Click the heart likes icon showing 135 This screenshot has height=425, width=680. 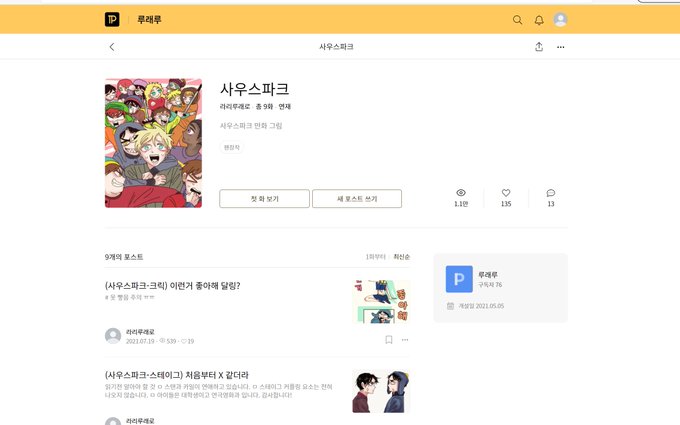(x=506, y=193)
